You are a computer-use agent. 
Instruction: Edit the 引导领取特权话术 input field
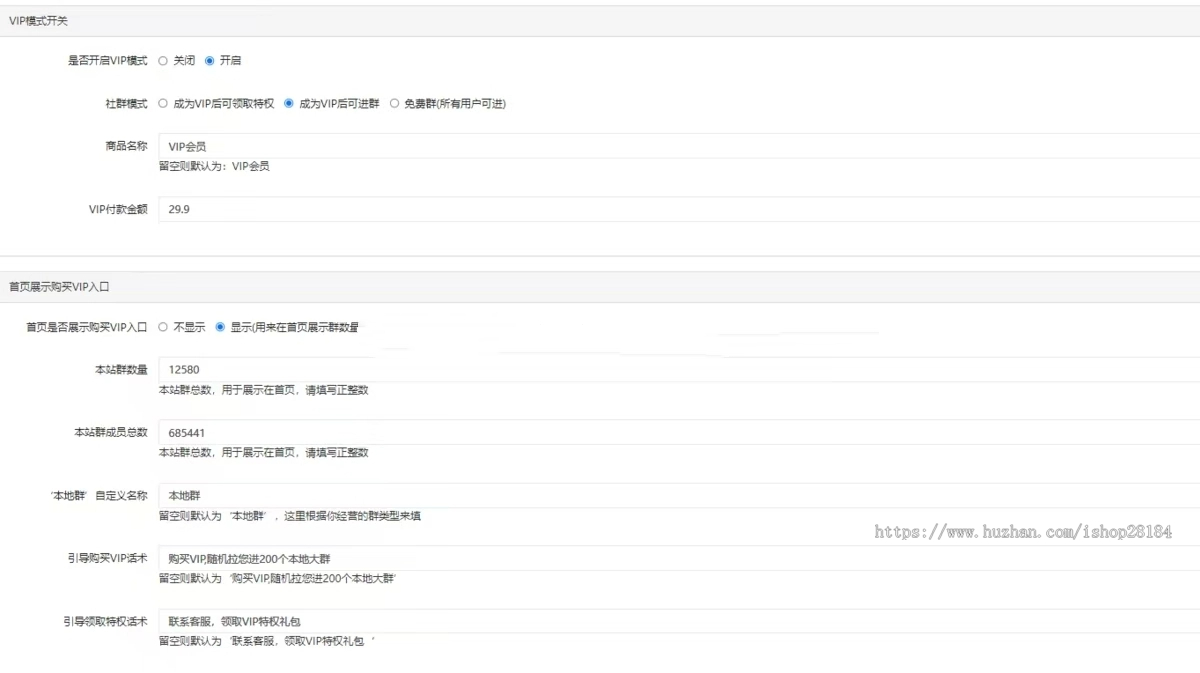pyautogui.click(x=679, y=621)
